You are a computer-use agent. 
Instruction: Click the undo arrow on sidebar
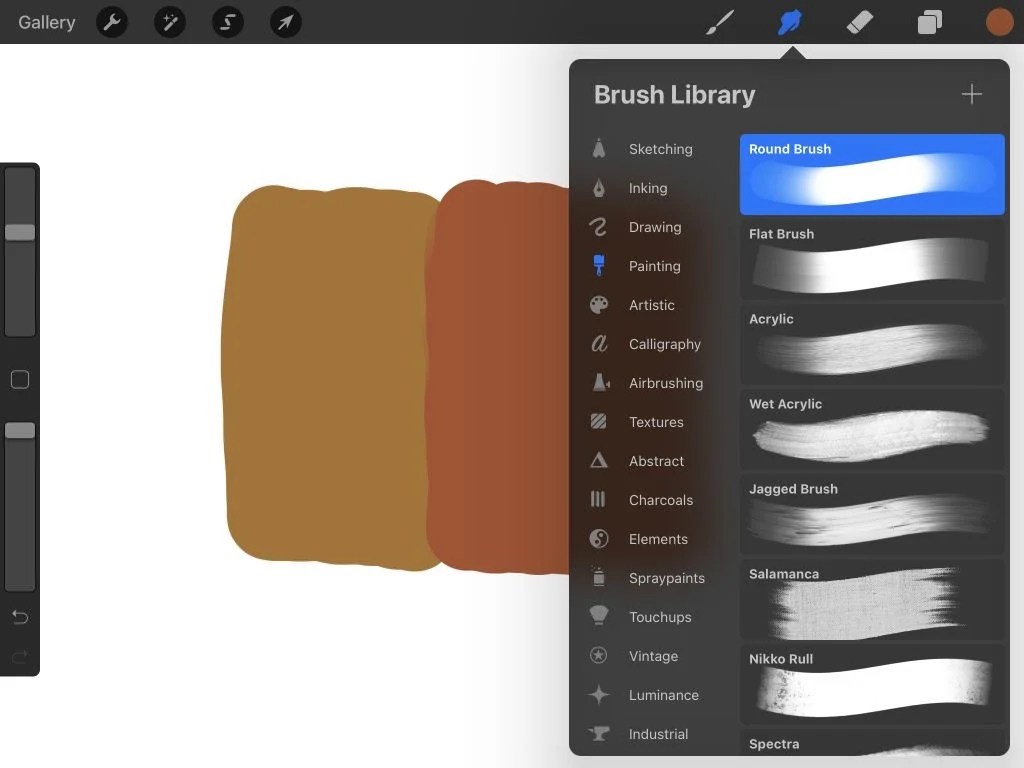click(20, 617)
